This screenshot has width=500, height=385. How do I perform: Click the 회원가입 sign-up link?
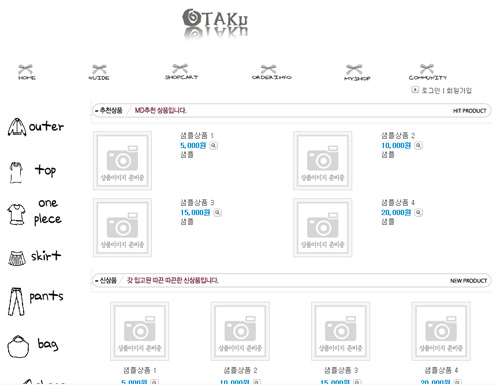pos(459,90)
